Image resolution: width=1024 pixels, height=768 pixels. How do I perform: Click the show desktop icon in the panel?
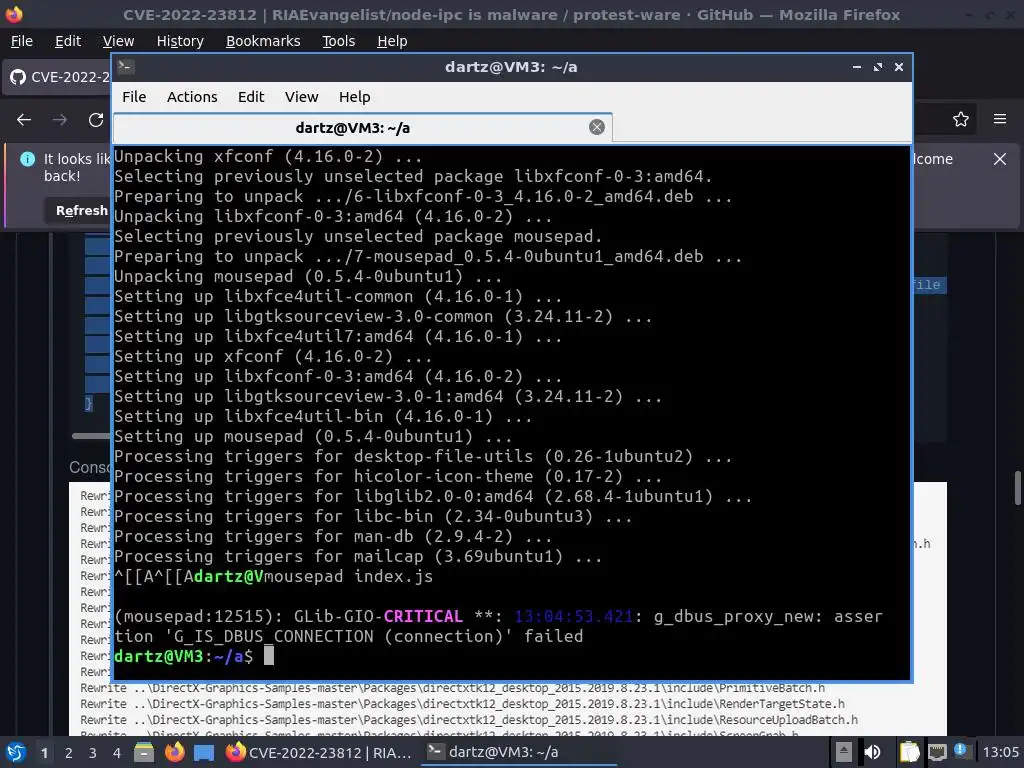(204, 753)
